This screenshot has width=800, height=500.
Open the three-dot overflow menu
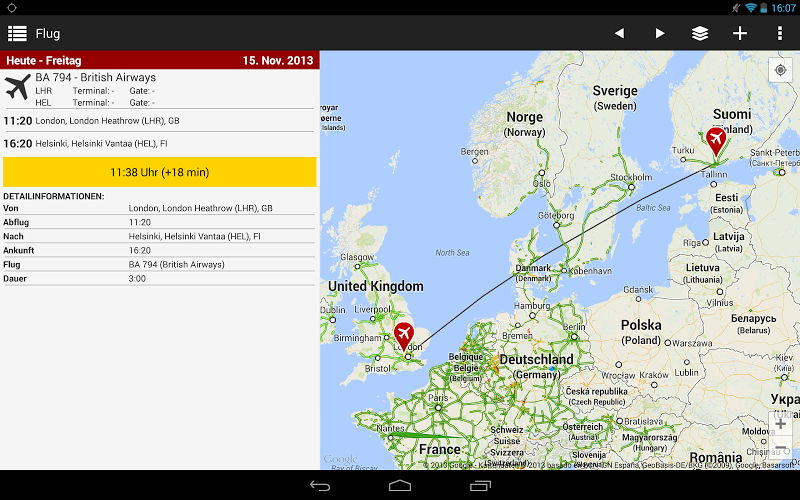[780, 34]
